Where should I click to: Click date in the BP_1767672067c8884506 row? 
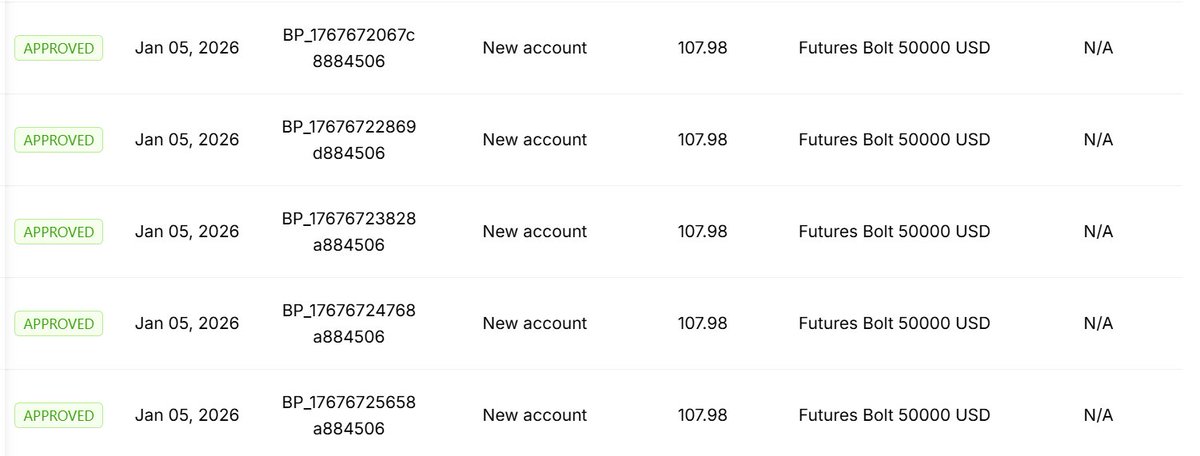coord(187,48)
